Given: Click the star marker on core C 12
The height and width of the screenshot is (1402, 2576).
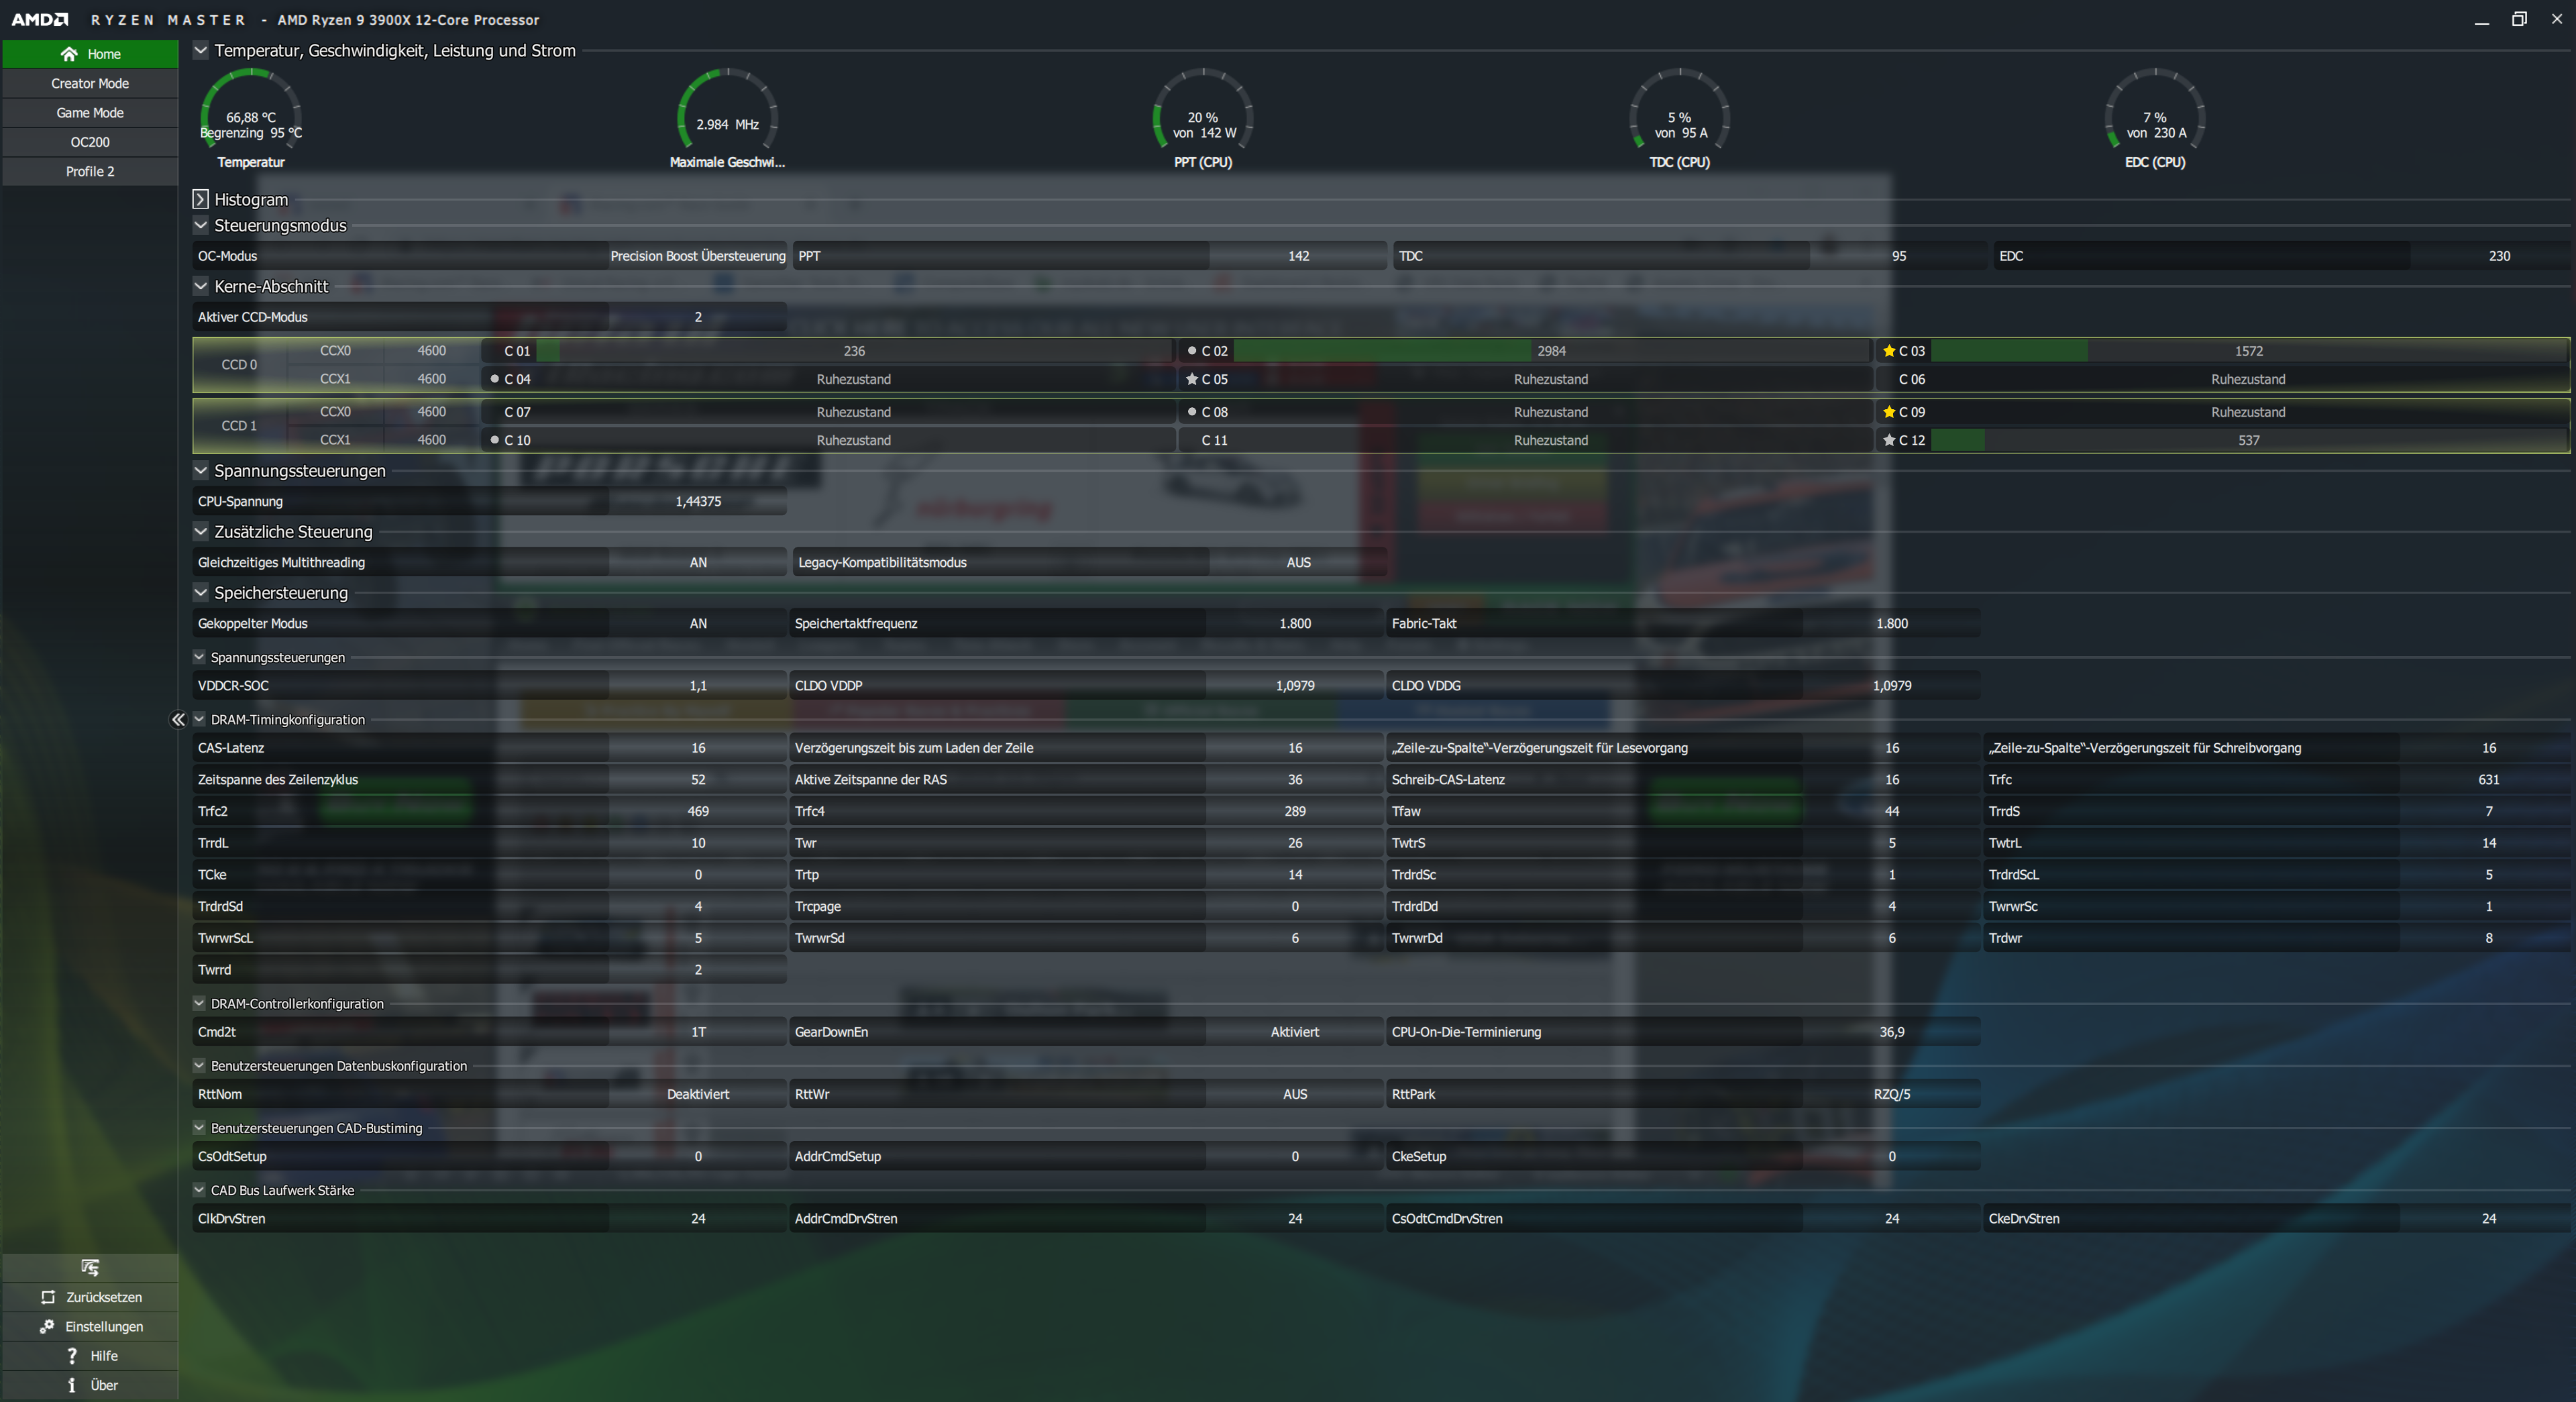Looking at the screenshot, I should pyautogui.click(x=1889, y=440).
